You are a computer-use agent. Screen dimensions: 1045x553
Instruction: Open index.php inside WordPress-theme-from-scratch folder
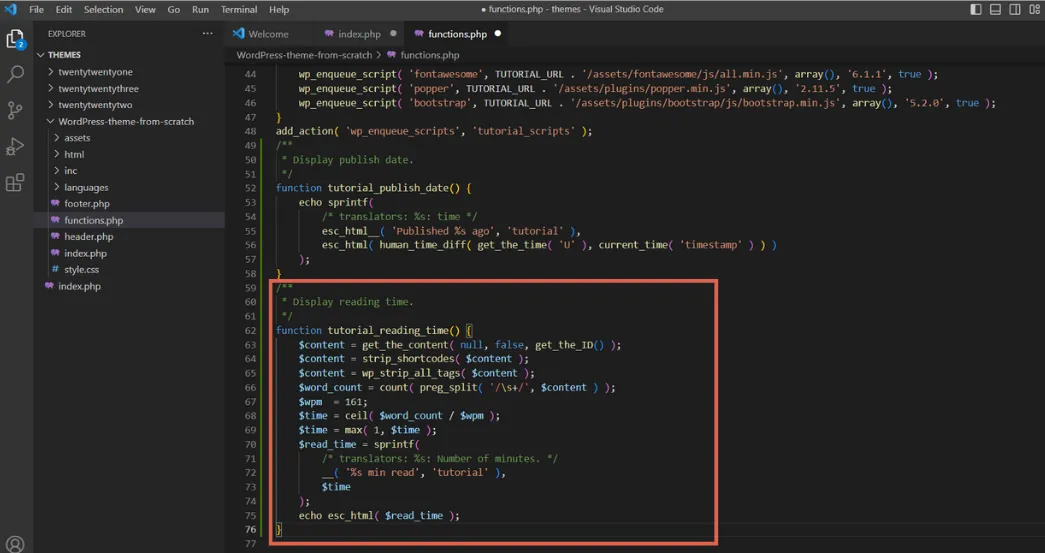point(85,253)
